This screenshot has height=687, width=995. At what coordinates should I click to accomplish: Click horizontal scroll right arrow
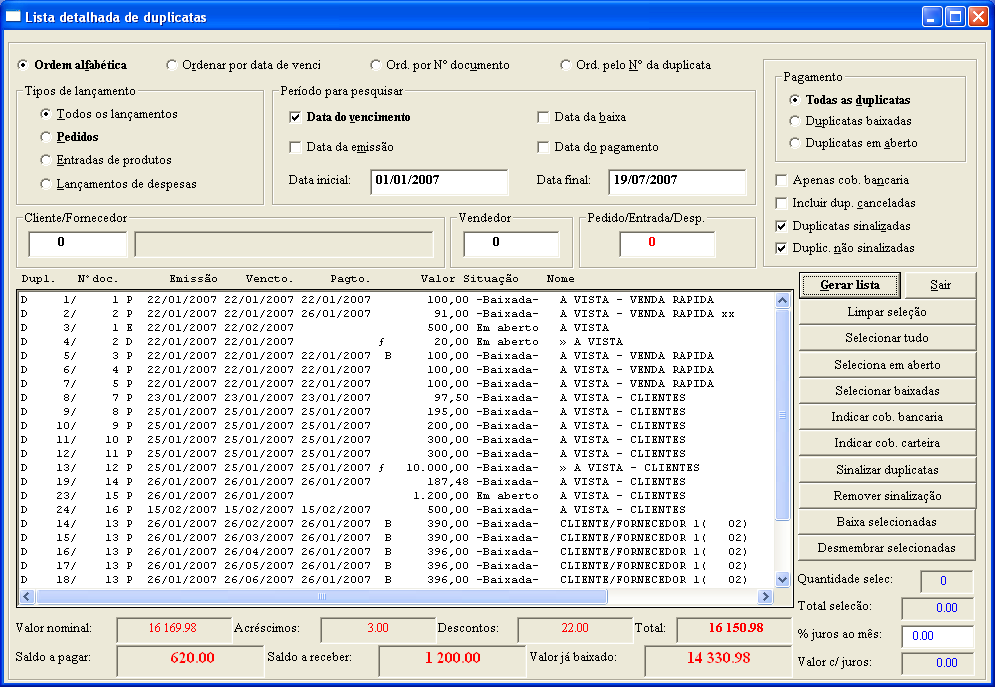[x=765, y=596]
